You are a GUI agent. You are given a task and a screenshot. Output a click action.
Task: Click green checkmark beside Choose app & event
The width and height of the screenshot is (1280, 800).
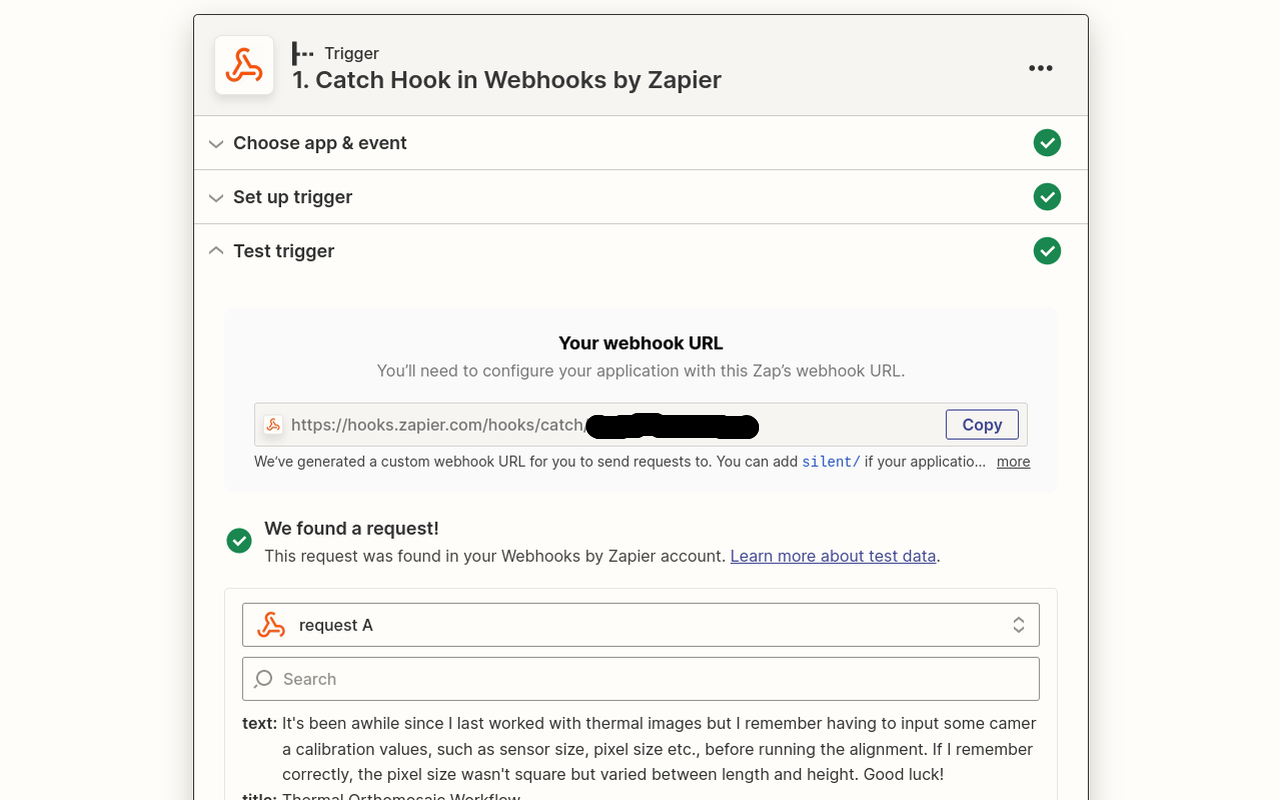(x=1047, y=143)
